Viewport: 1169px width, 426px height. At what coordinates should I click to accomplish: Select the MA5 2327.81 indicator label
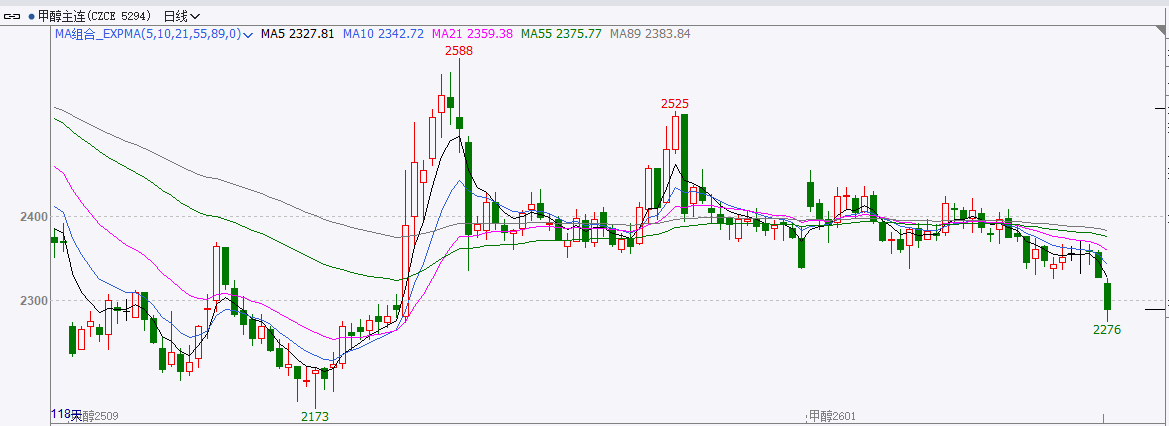click(297, 34)
